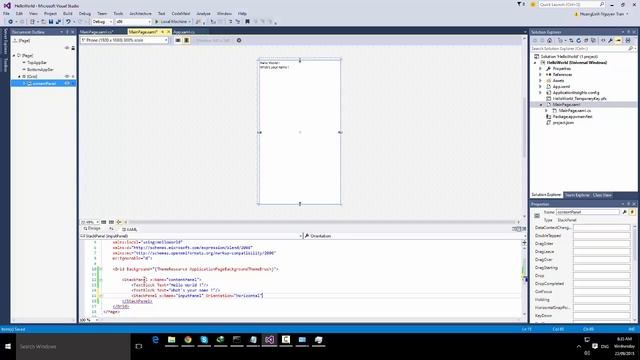Select BottomAppBar in Document Outline

click(x=40, y=69)
